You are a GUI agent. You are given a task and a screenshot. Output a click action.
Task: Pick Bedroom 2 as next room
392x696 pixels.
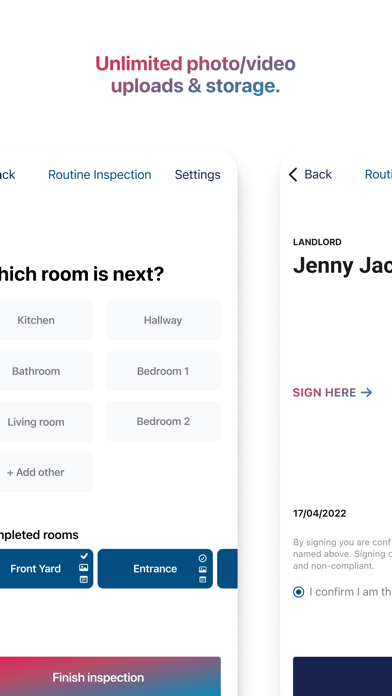coord(162,421)
